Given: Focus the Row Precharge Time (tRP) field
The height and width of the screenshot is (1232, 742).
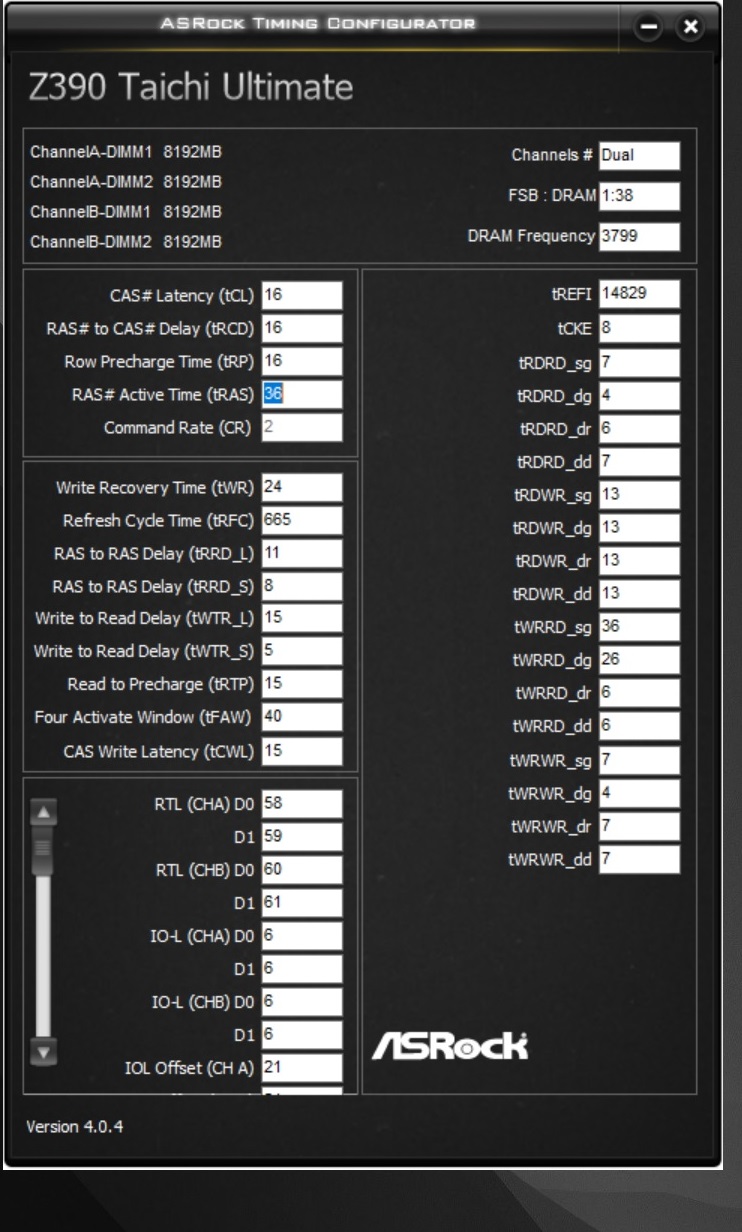Looking at the screenshot, I should point(302,362).
